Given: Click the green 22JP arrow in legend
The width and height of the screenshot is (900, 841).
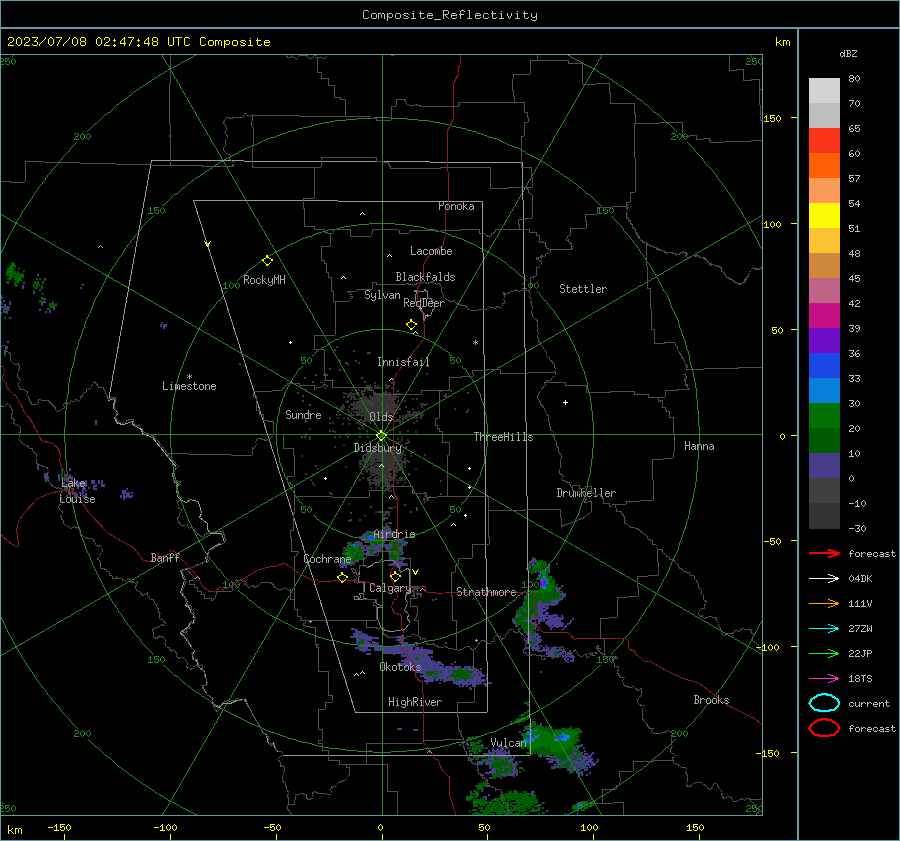Looking at the screenshot, I should [824, 653].
